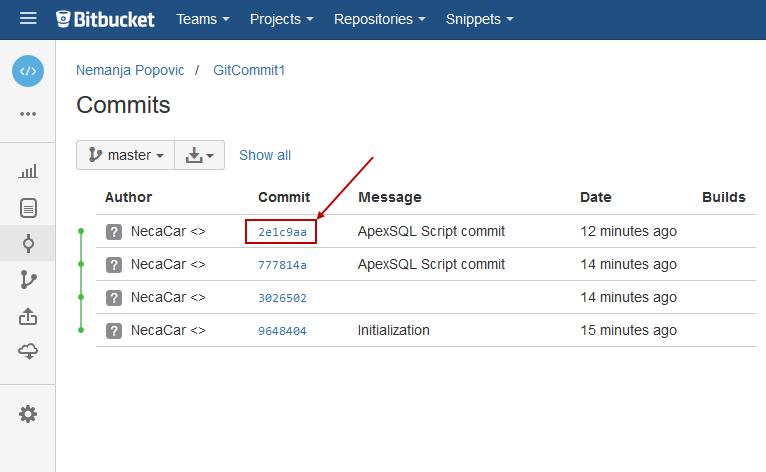Open commit 2e1c9aa link
Image resolution: width=766 pixels, height=472 pixels.
[281, 232]
